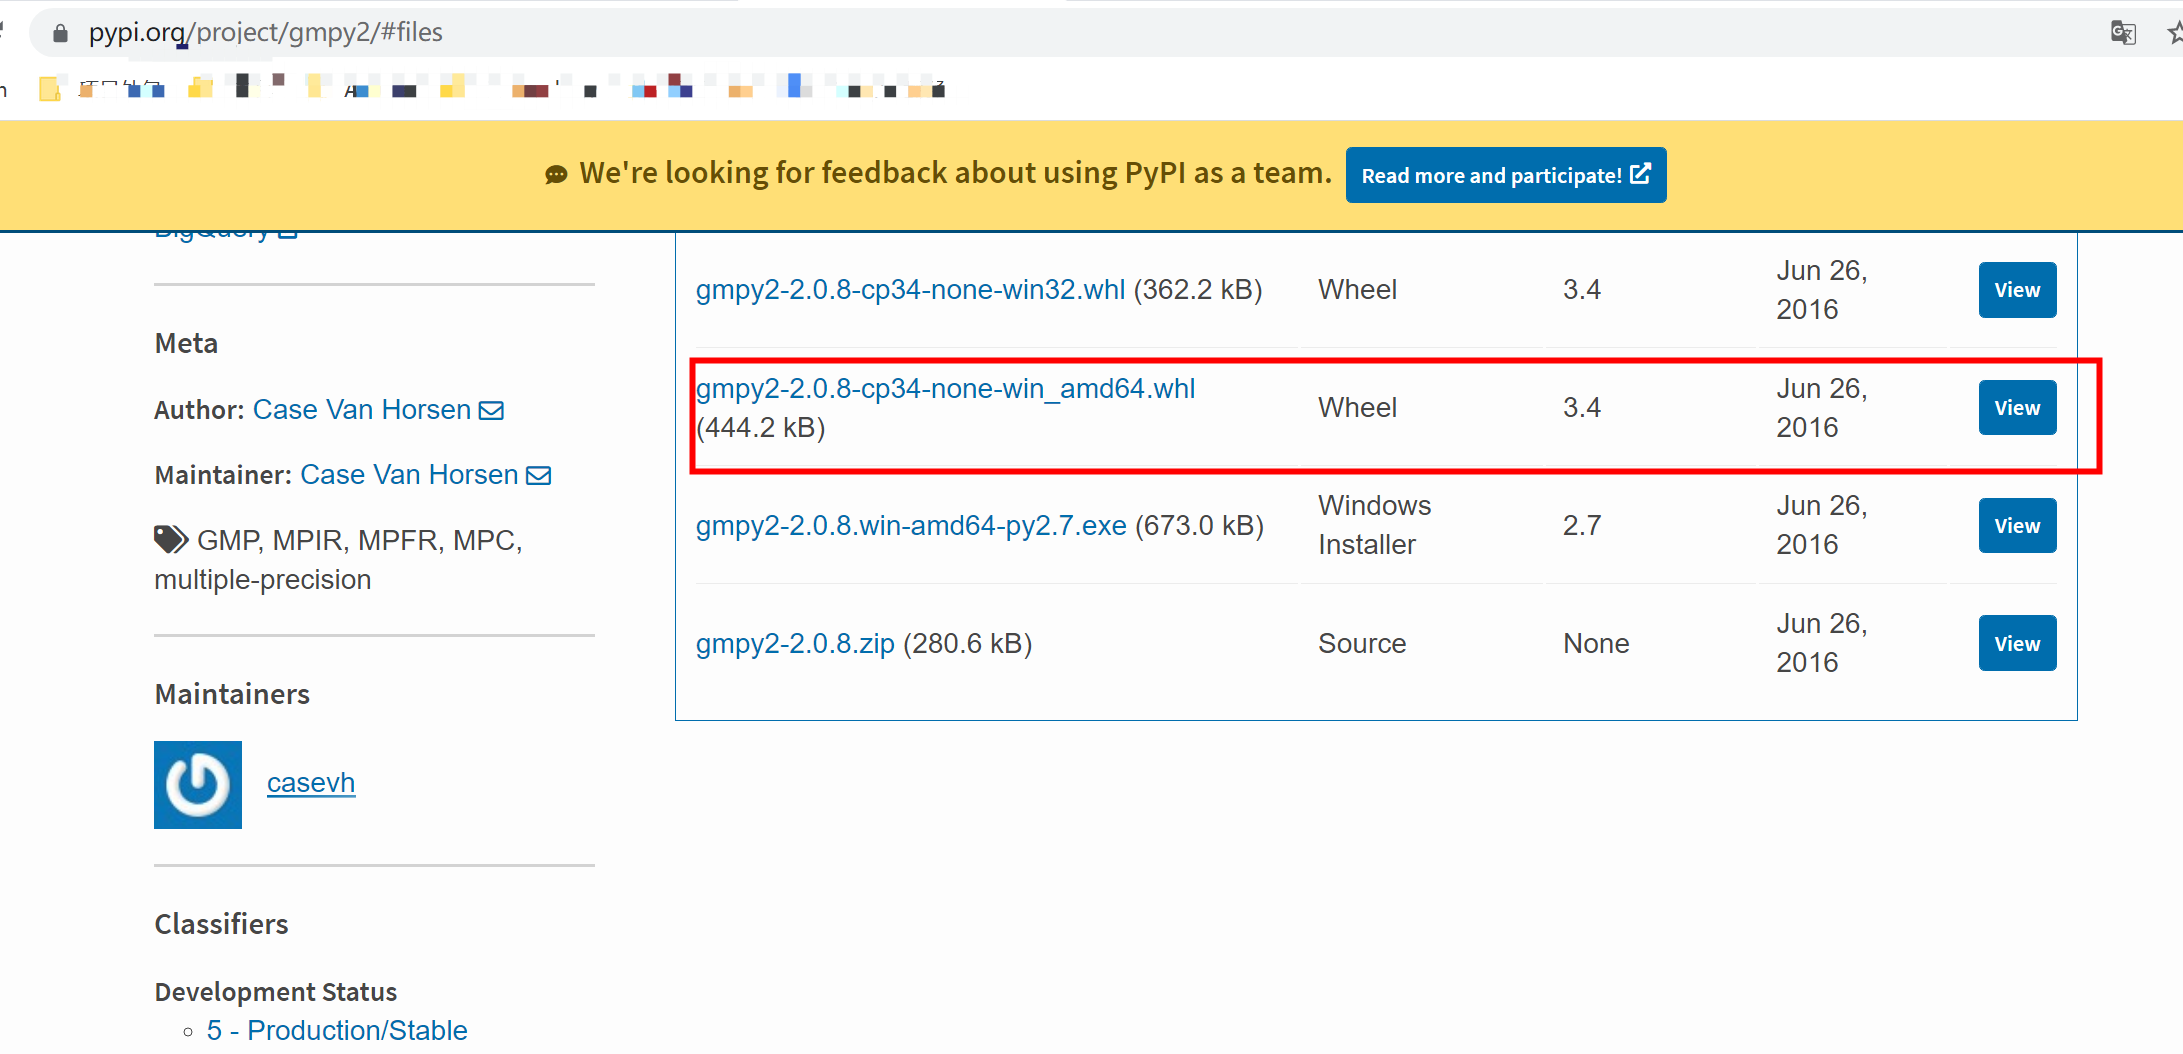Click View for the win32 wheel
The height and width of the screenshot is (1054, 2183).
2017,290
